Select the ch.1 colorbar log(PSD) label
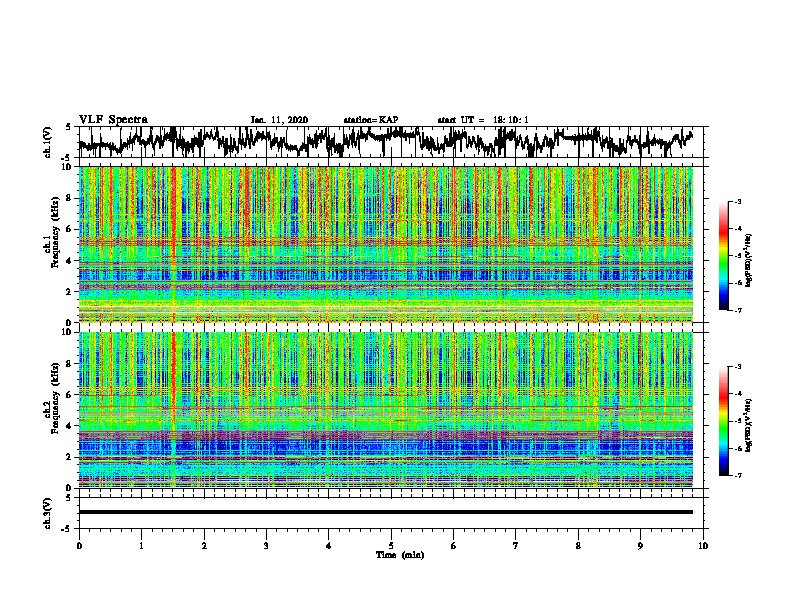792x612 pixels. 748,260
